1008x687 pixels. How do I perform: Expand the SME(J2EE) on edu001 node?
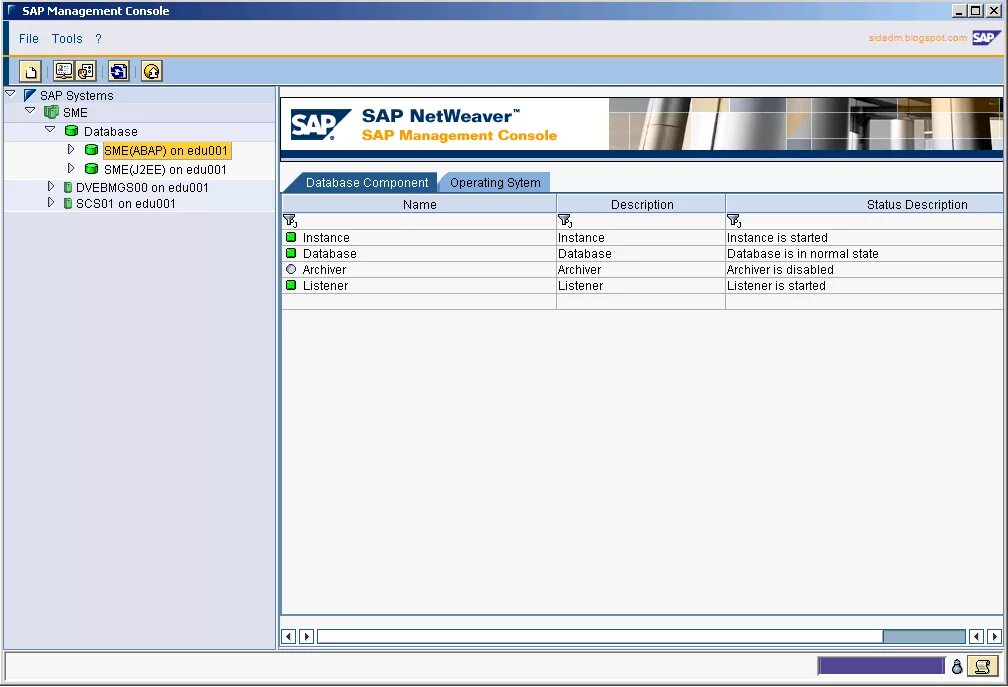(x=71, y=168)
